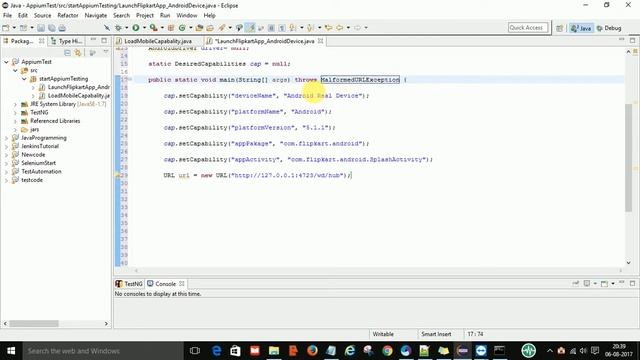The height and width of the screenshot is (360, 640).
Task: Select LoadMobileCapabality.java in tree
Action: (78, 96)
